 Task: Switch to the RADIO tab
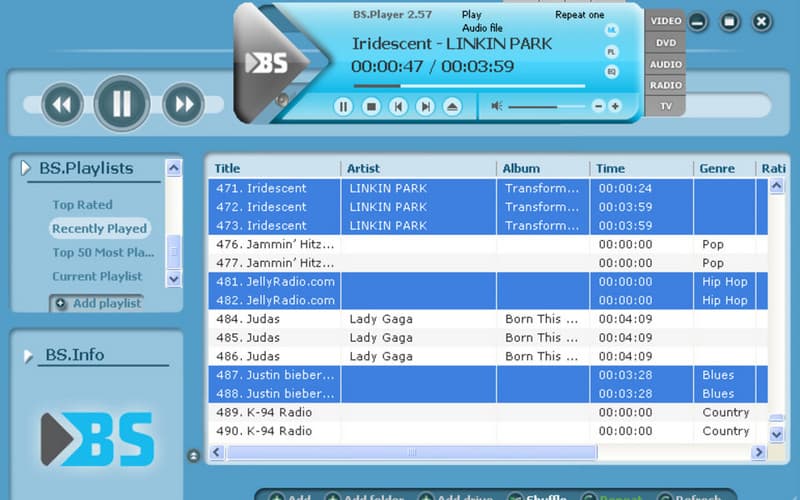coord(665,85)
